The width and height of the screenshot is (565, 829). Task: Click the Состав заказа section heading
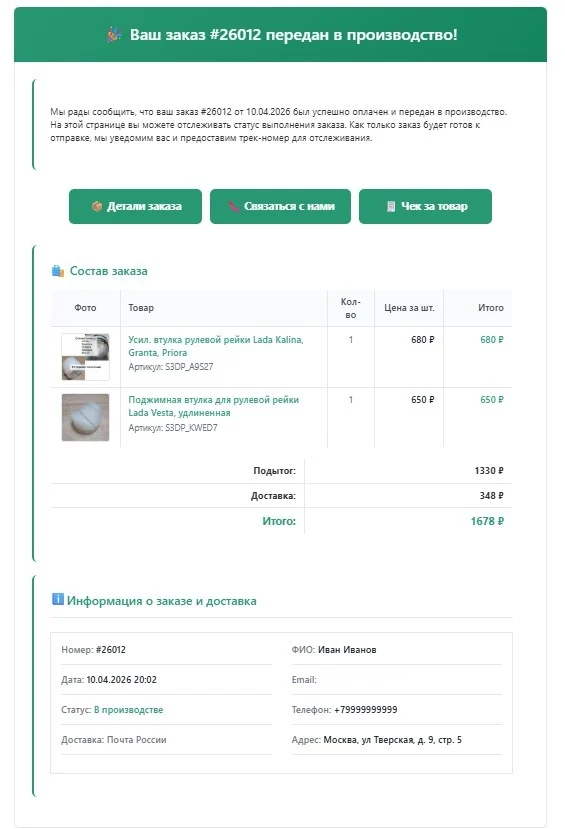108,271
